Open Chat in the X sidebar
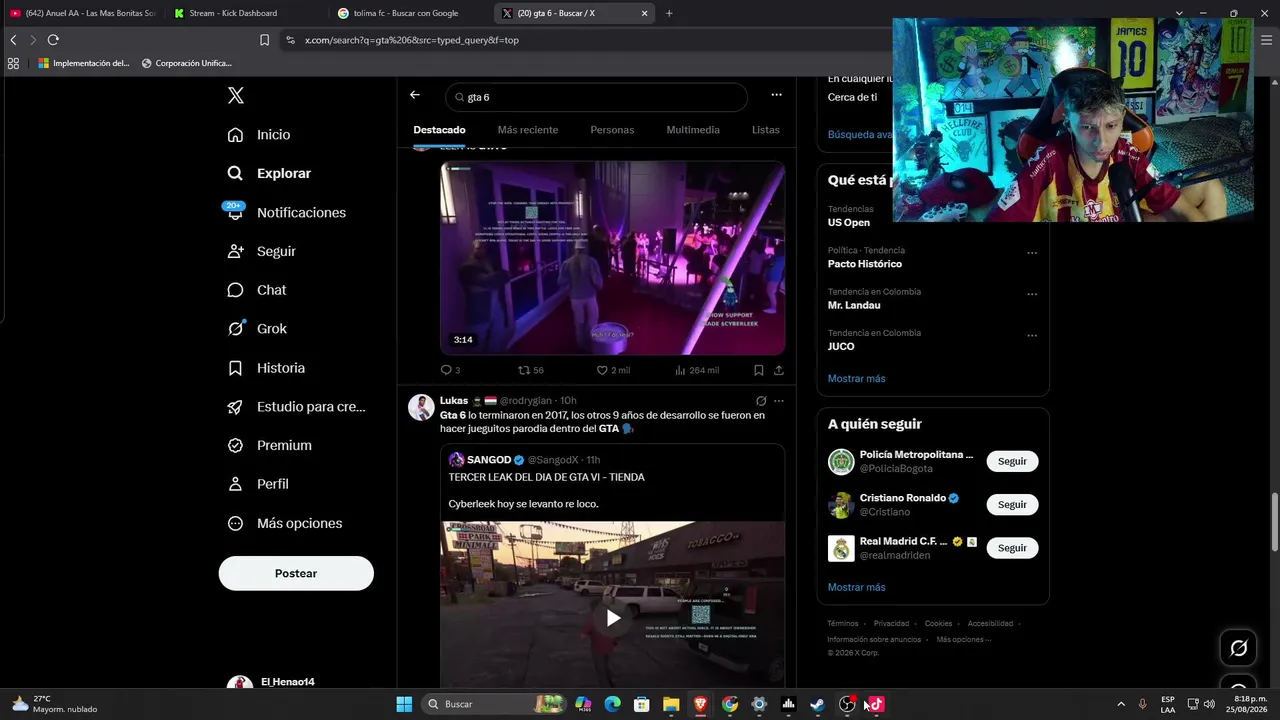Screen dimensions: 1280x720 click(257, 290)
